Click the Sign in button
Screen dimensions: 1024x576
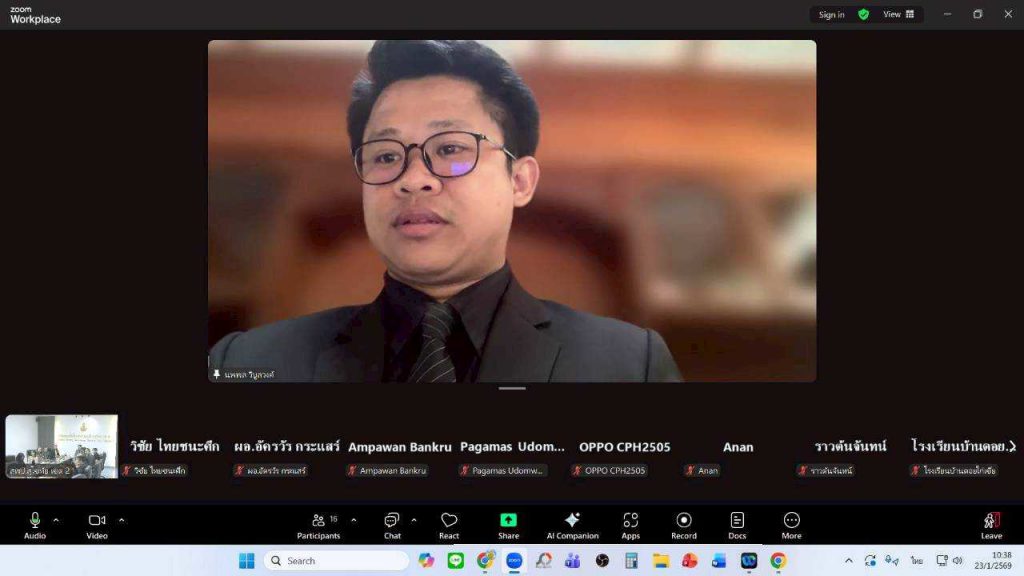tap(831, 14)
